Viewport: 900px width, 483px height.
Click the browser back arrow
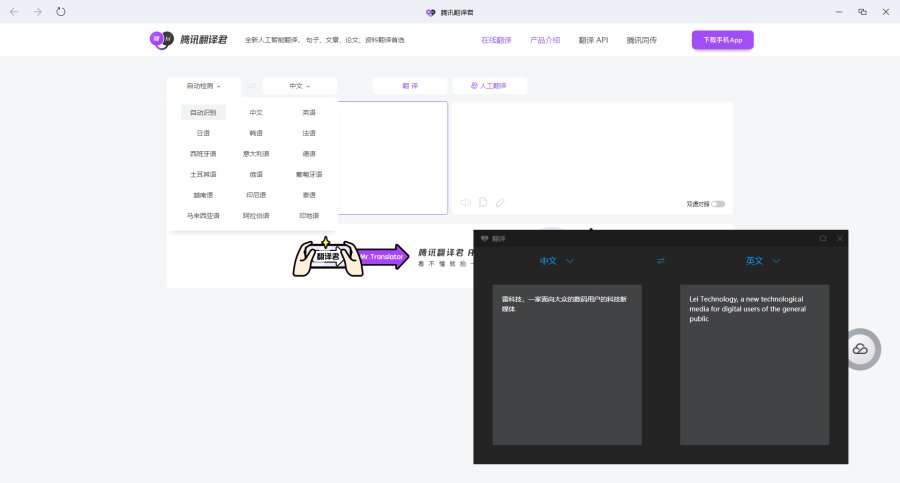14,12
